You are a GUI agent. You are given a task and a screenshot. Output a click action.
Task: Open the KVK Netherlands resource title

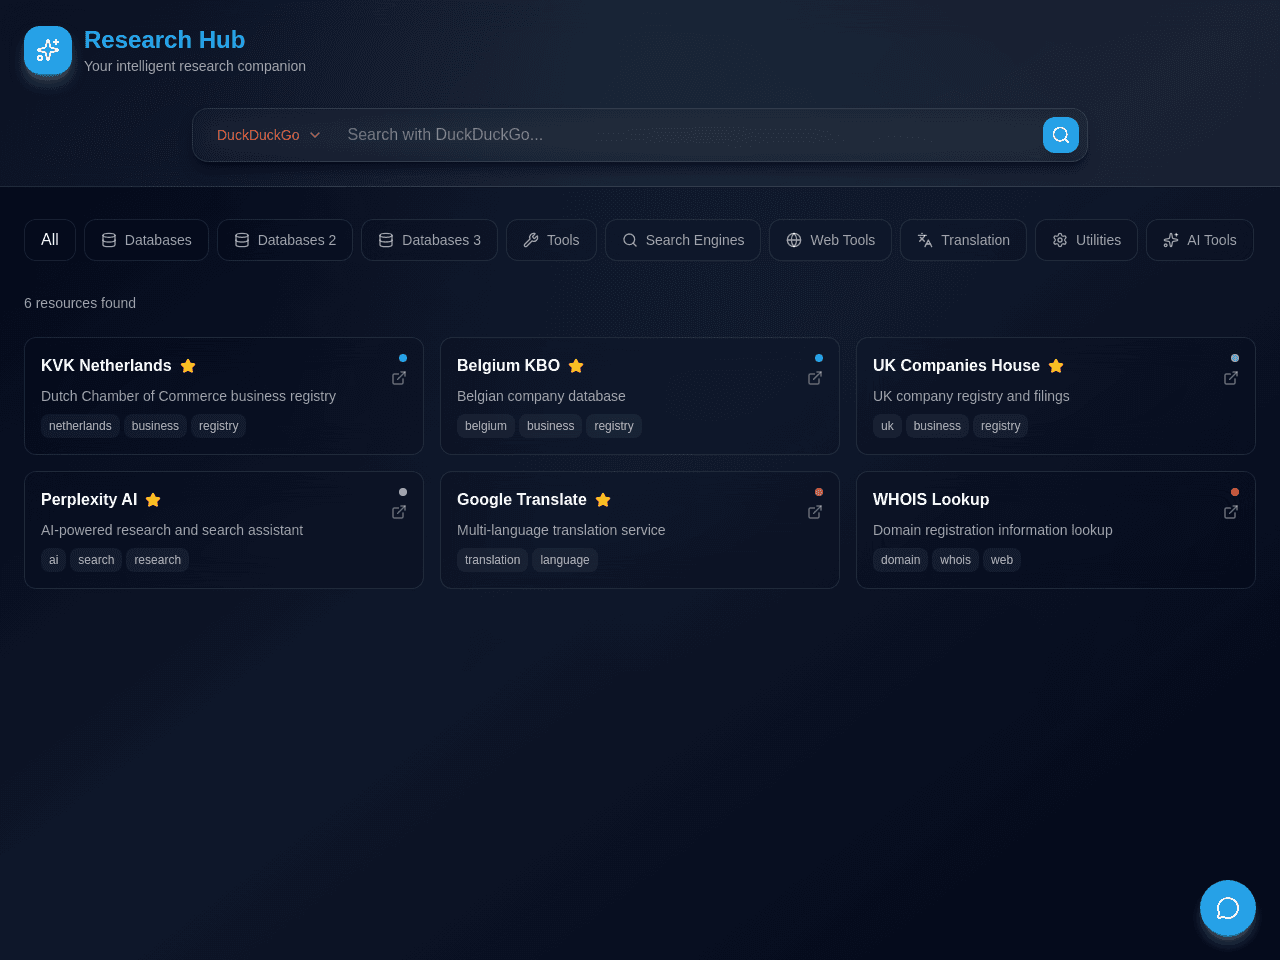[106, 366]
